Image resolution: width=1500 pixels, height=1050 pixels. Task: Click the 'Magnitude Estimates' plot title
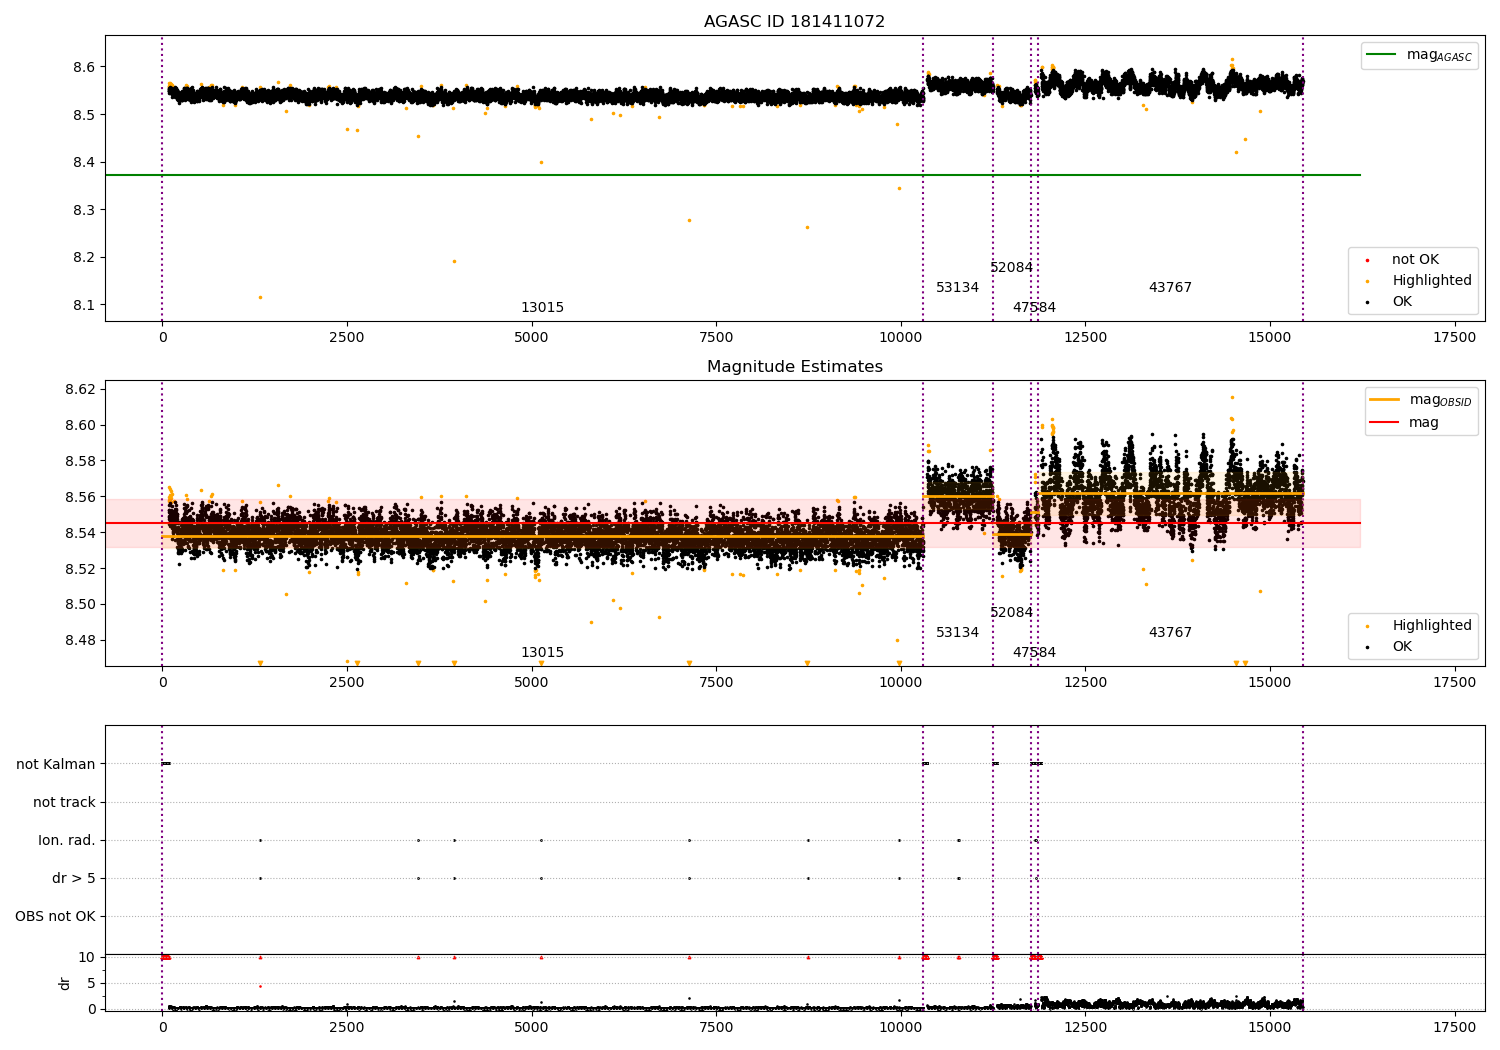point(795,367)
